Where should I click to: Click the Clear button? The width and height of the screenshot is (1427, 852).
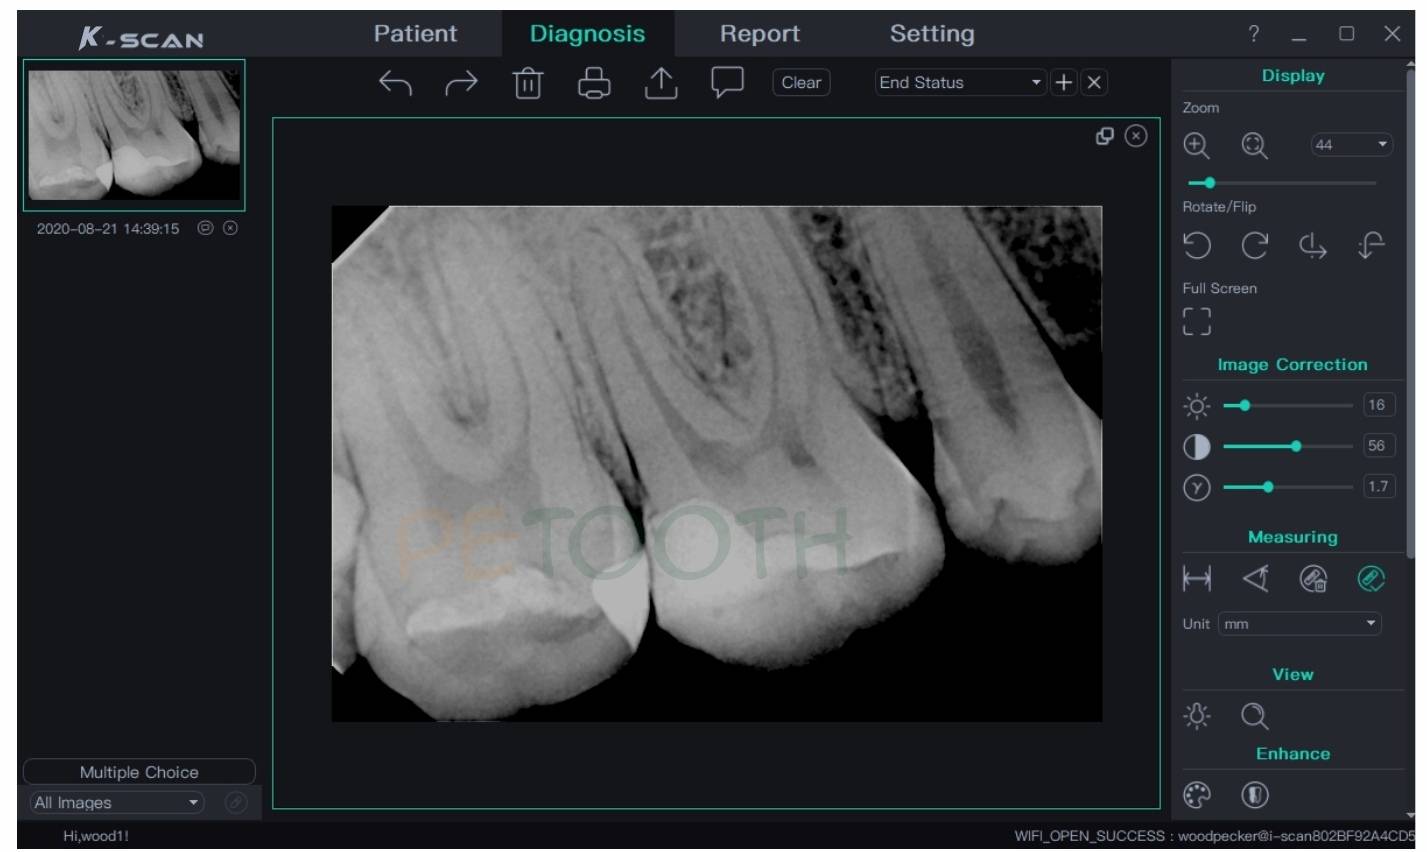801,83
